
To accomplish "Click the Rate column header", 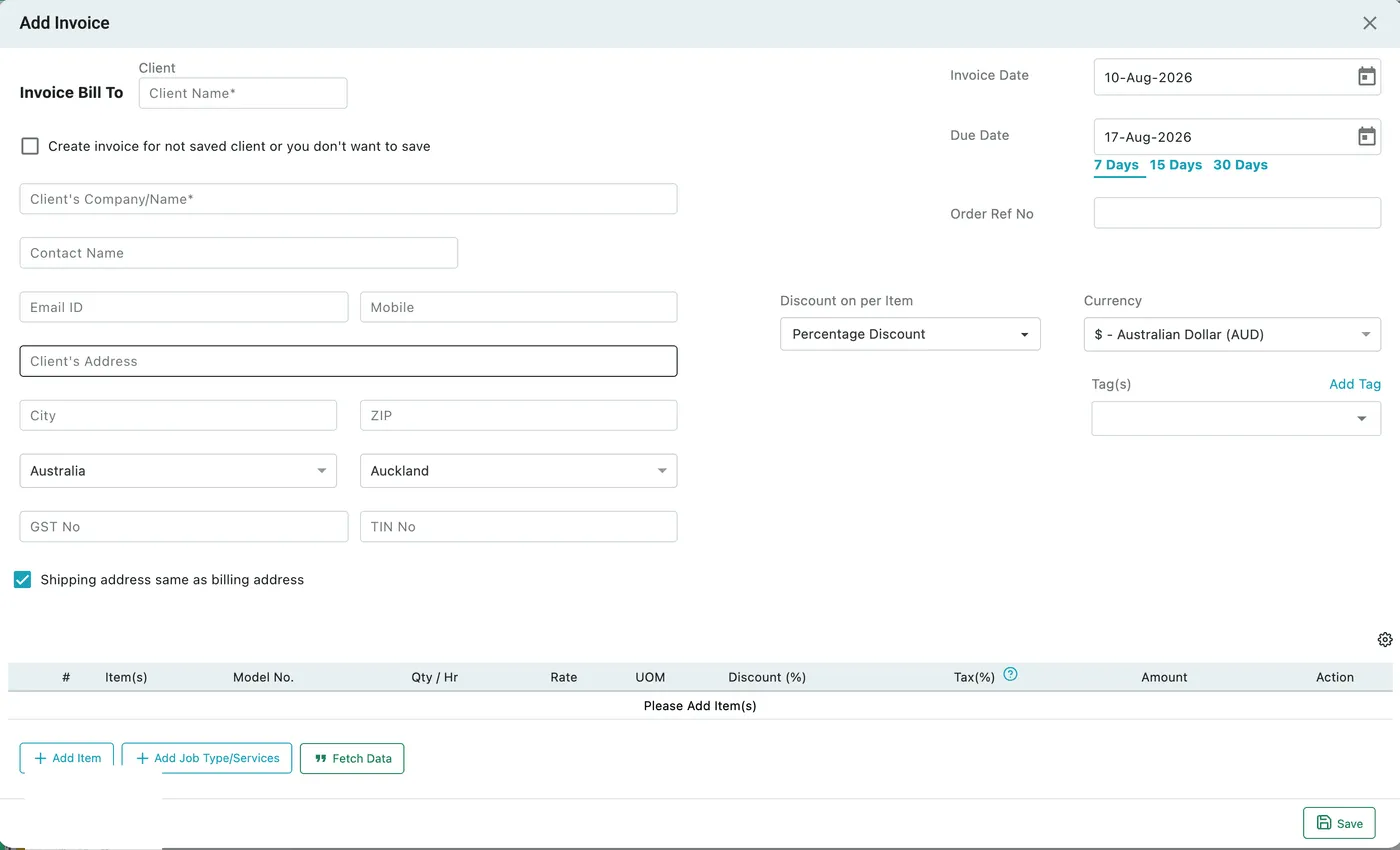I will click(563, 677).
